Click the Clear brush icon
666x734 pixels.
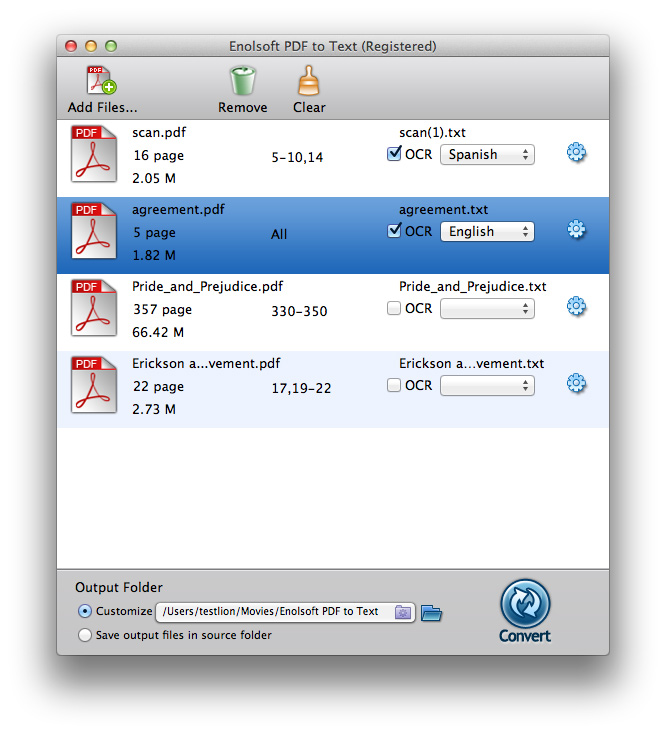pos(309,81)
